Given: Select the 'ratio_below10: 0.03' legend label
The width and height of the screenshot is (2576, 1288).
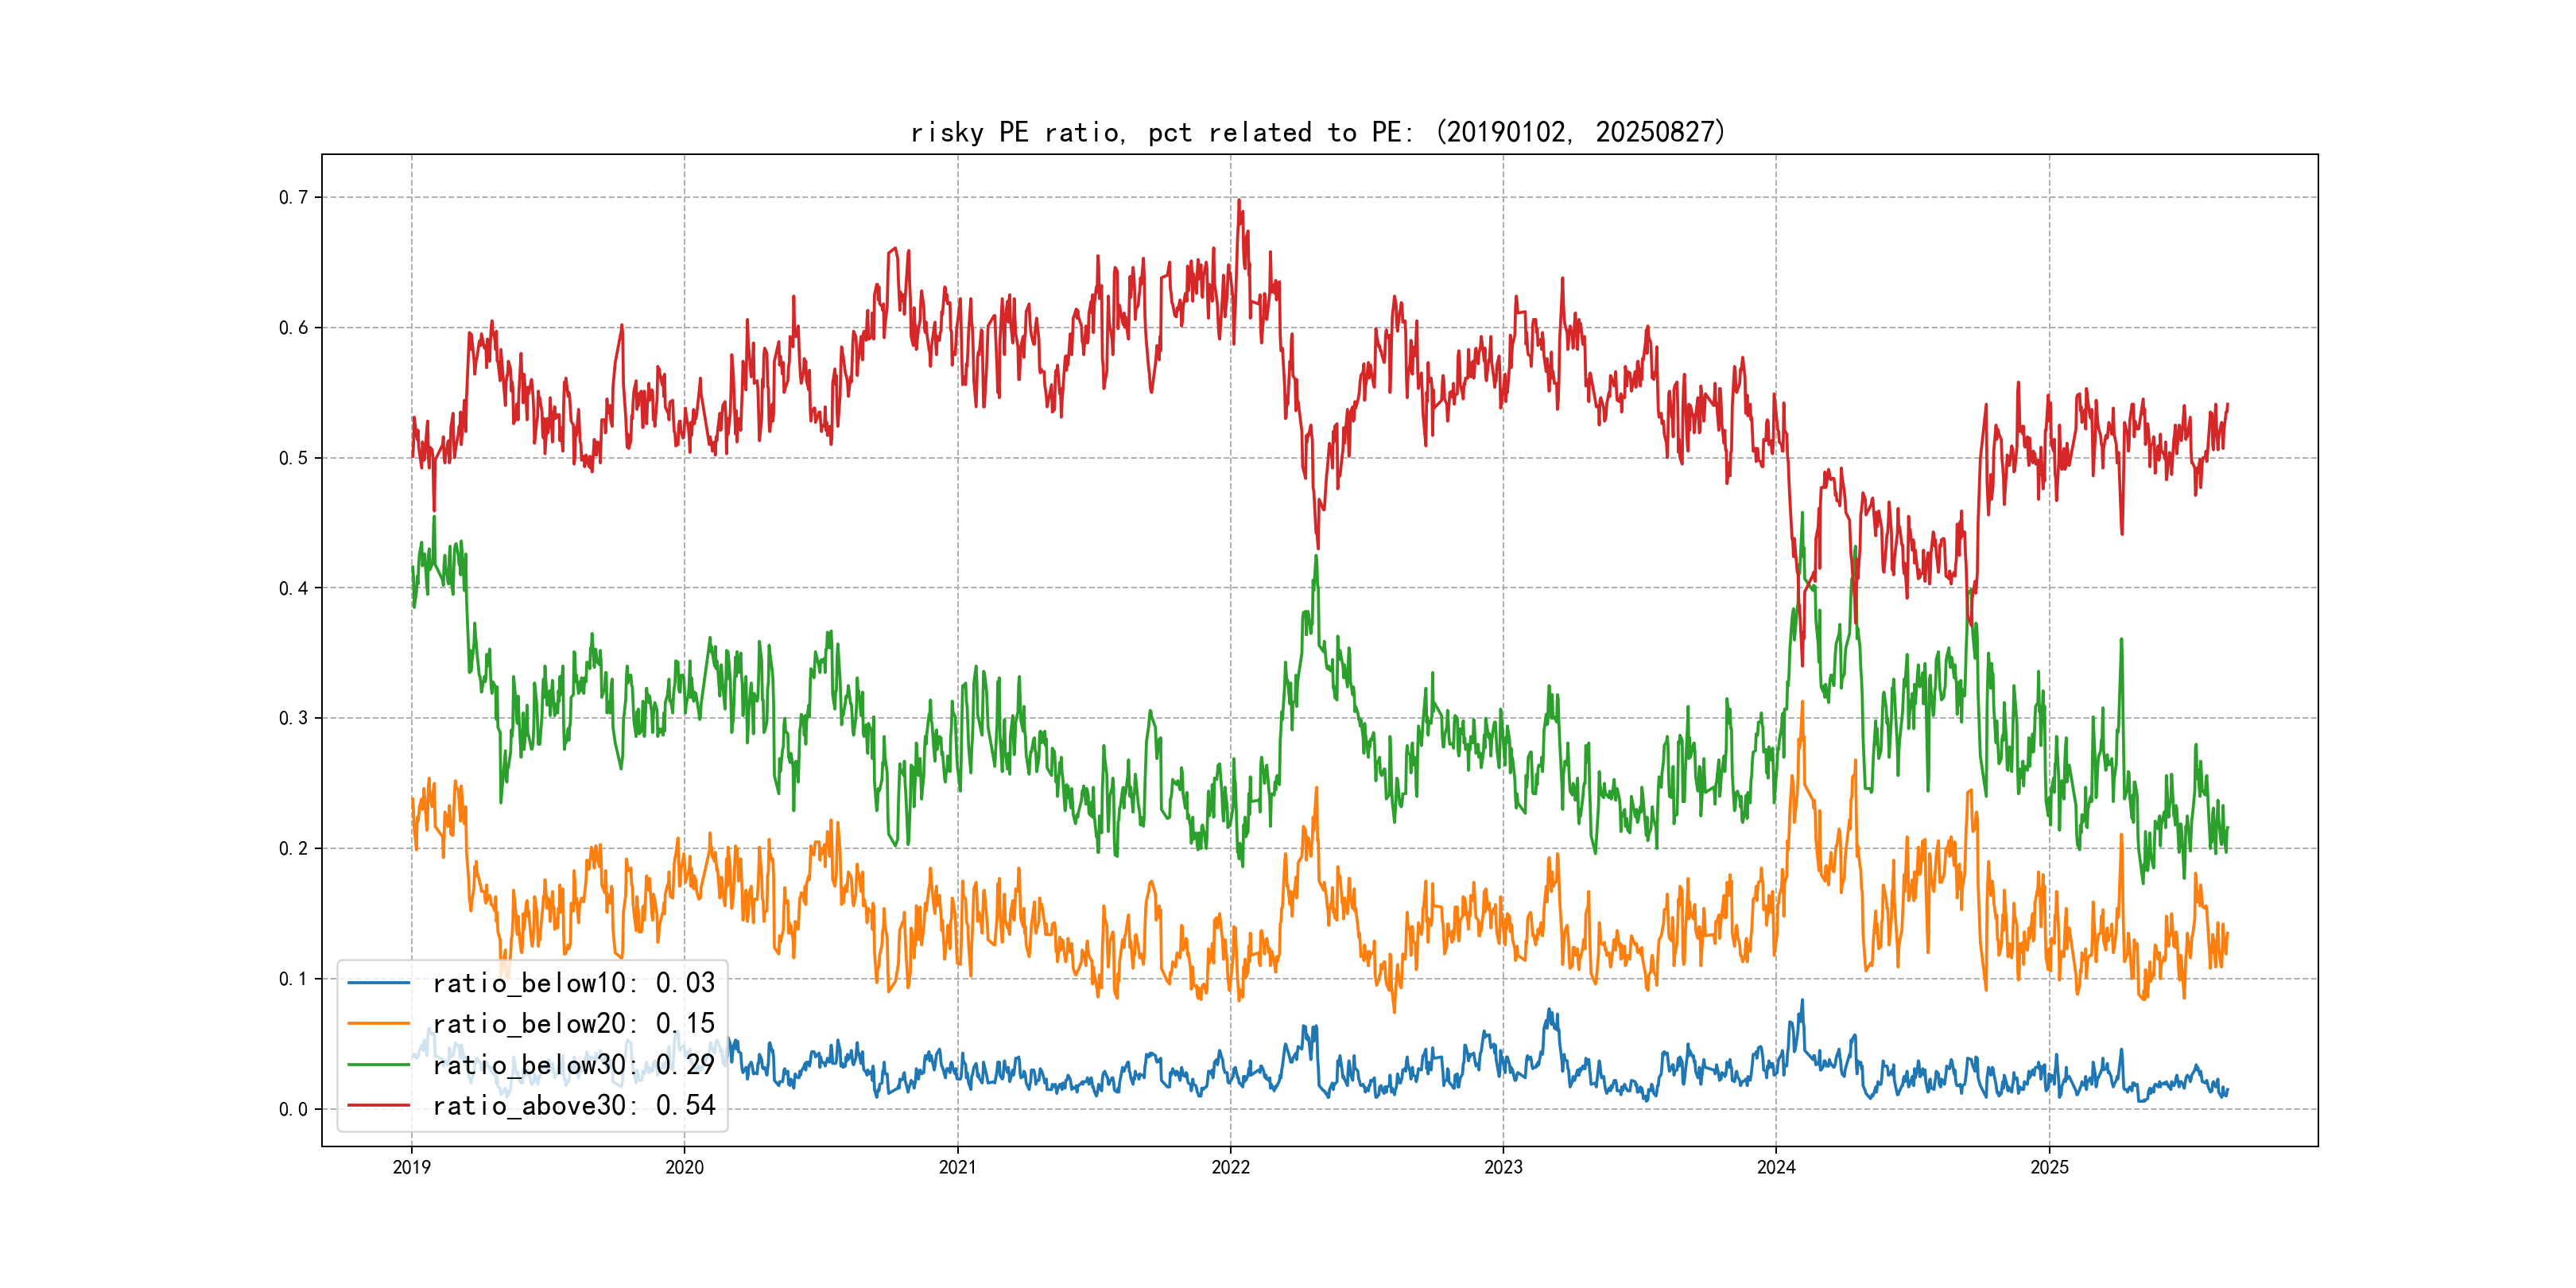Looking at the screenshot, I should [x=573, y=983].
